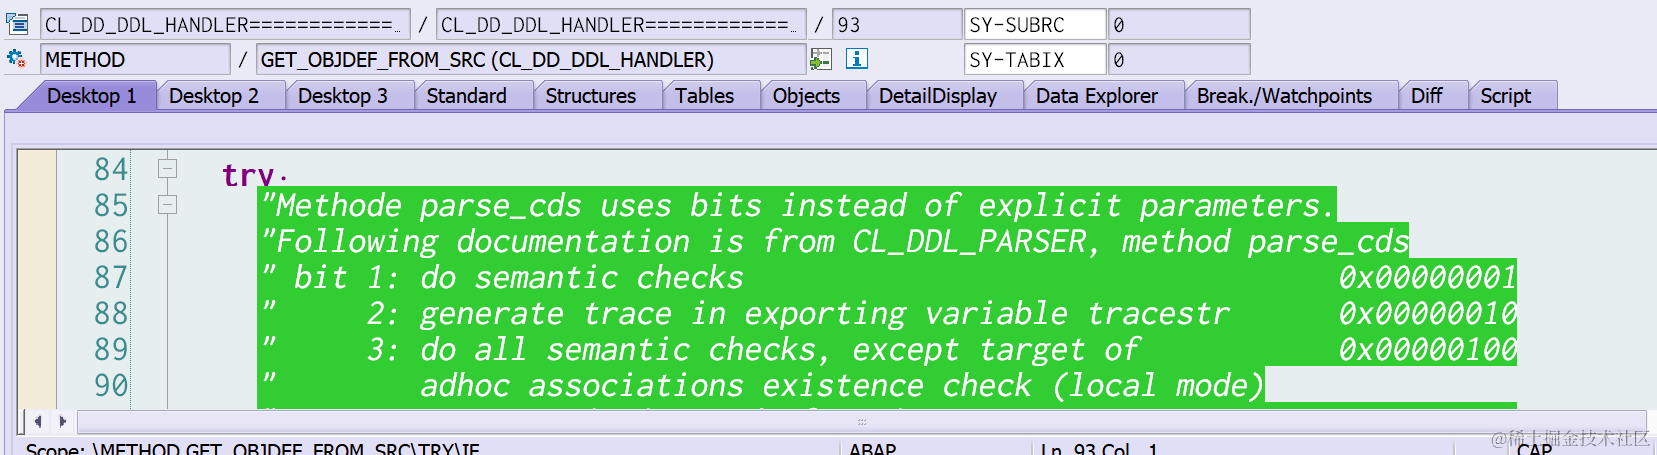Click the 'try.' keyword on line 84
The height and width of the screenshot is (455, 1657).
(255, 173)
